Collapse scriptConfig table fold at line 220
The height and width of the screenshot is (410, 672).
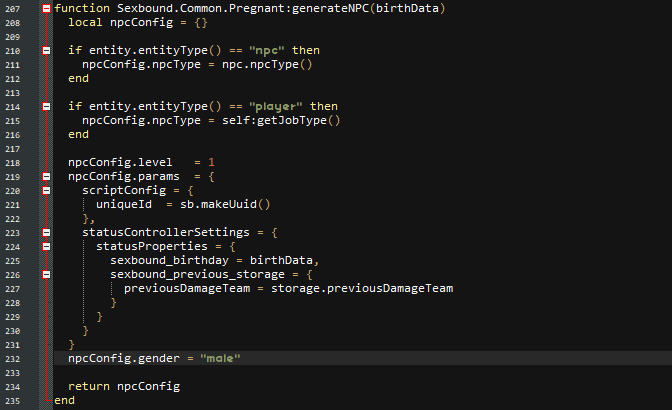(x=46, y=191)
